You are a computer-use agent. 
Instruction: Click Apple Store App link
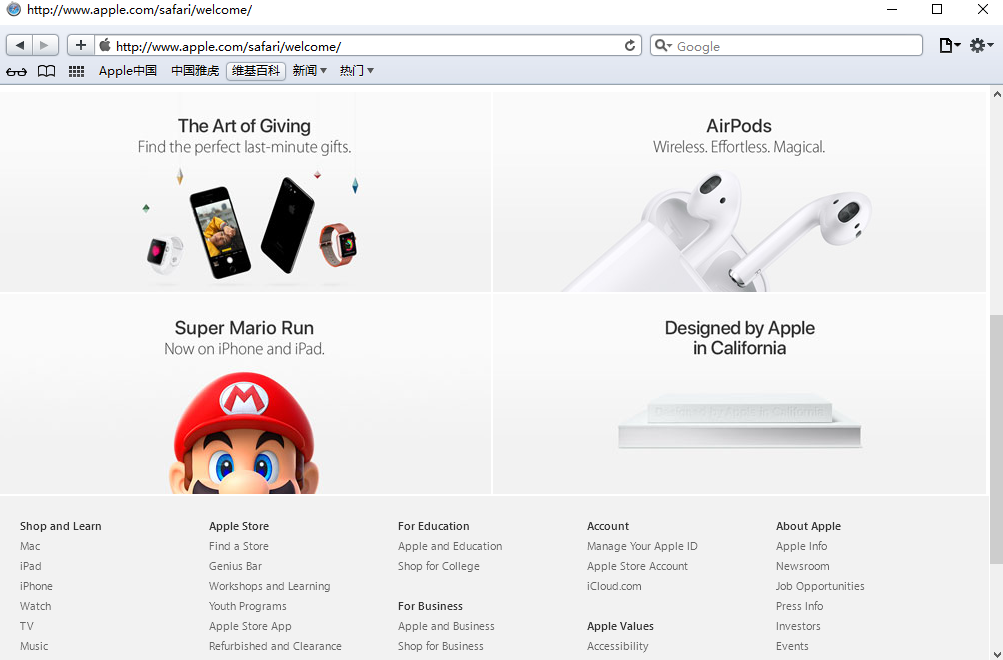pos(250,625)
